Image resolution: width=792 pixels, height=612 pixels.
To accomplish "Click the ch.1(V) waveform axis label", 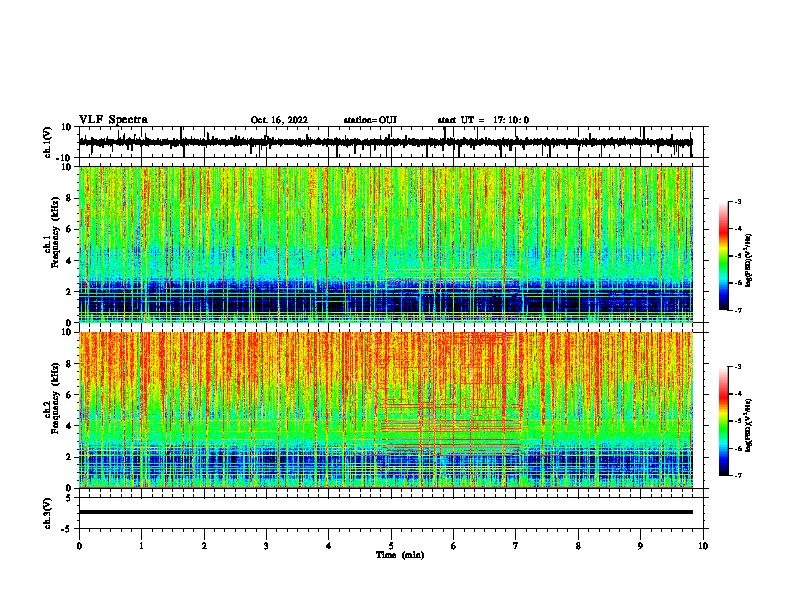I will click(48, 142).
